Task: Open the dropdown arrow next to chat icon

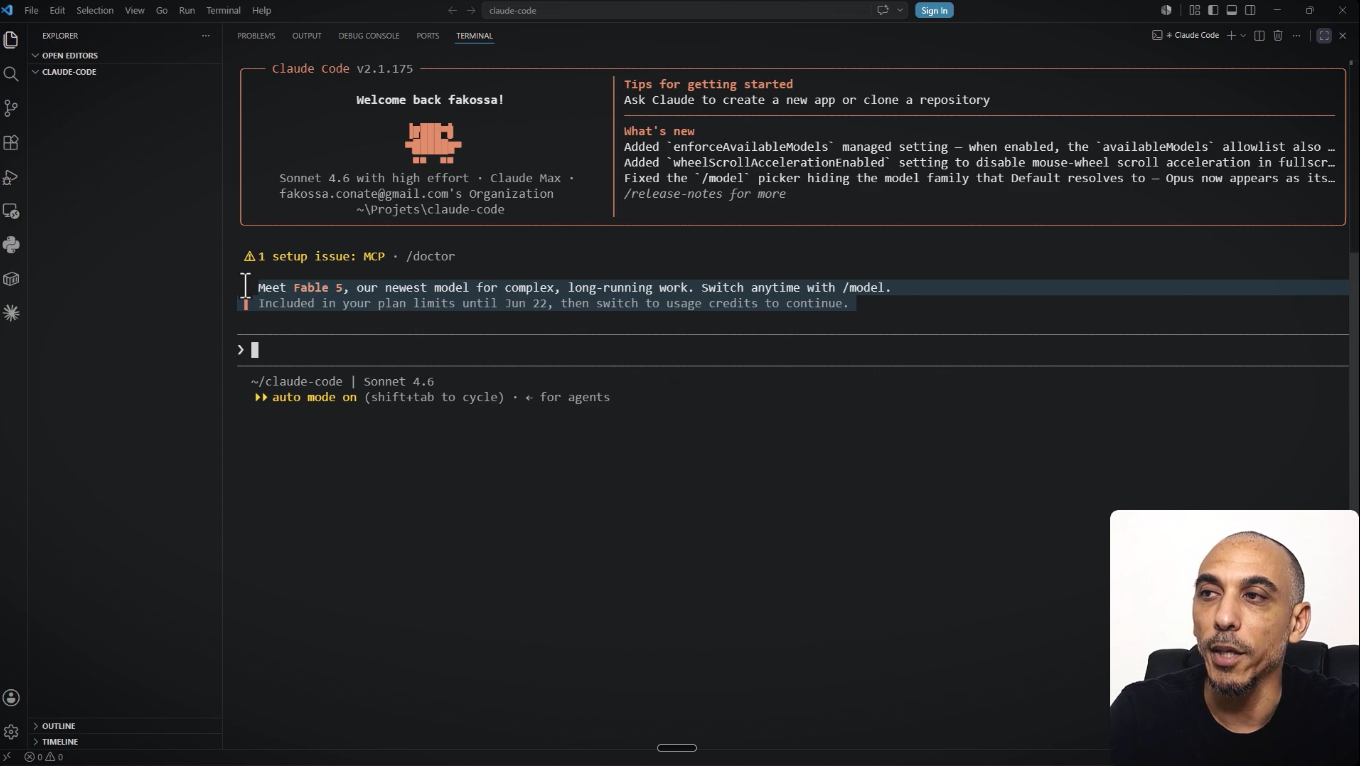Action: pyautogui.click(x=900, y=10)
